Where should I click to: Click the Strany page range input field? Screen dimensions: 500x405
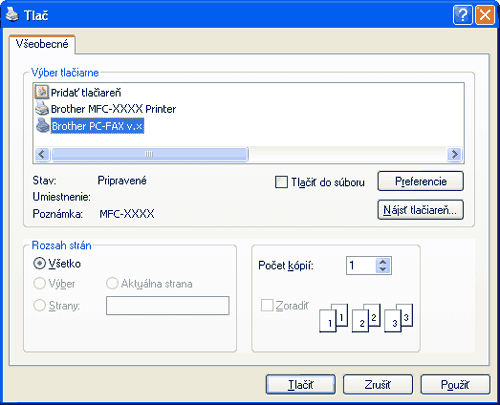pyautogui.click(x=168, y=305)
